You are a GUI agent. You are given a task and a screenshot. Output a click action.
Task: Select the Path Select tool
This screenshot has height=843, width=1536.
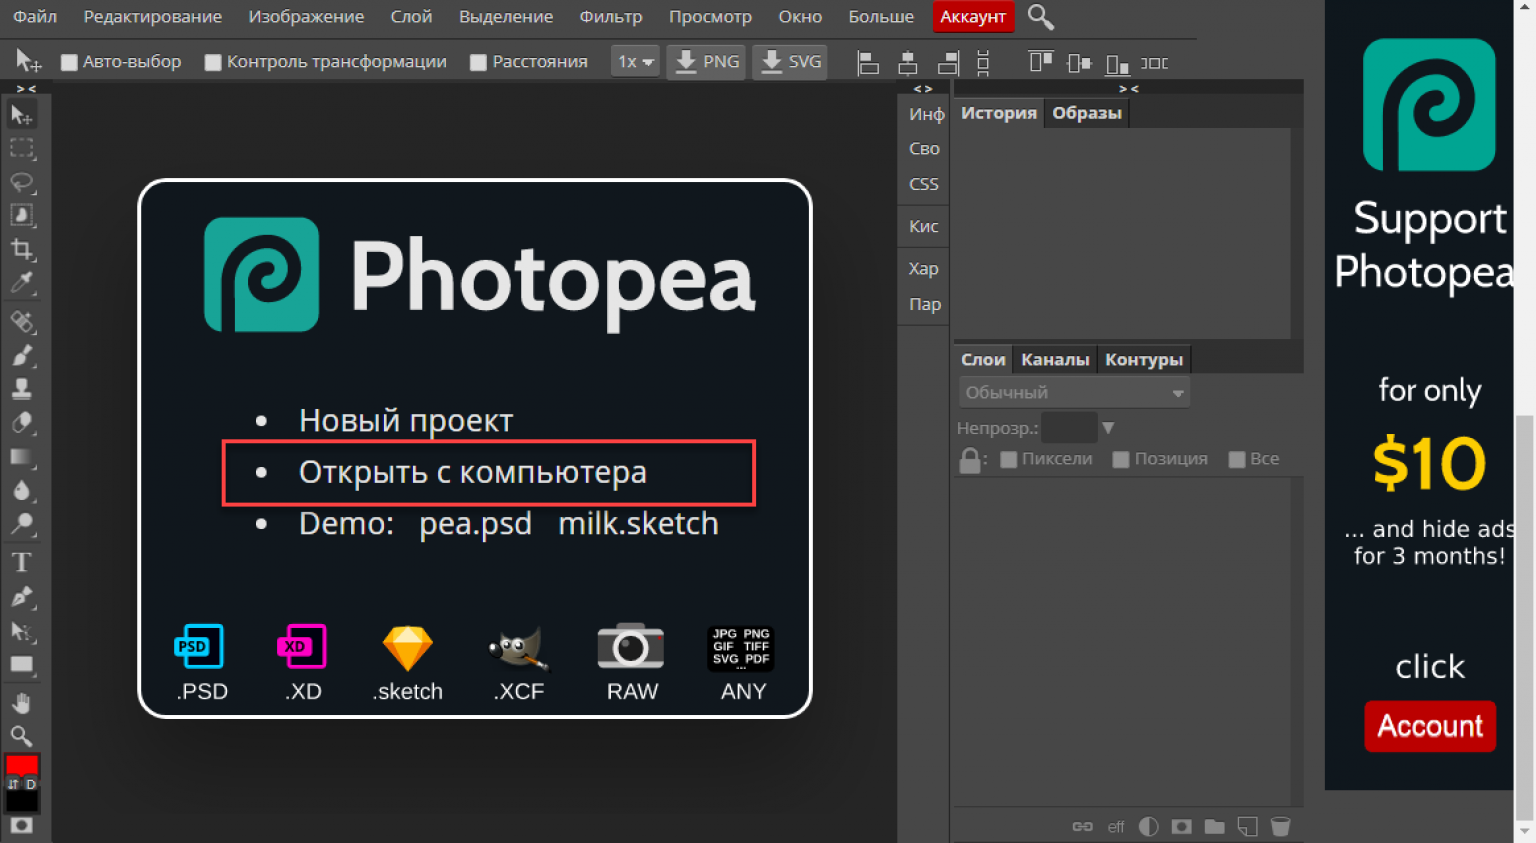point(21,631)
